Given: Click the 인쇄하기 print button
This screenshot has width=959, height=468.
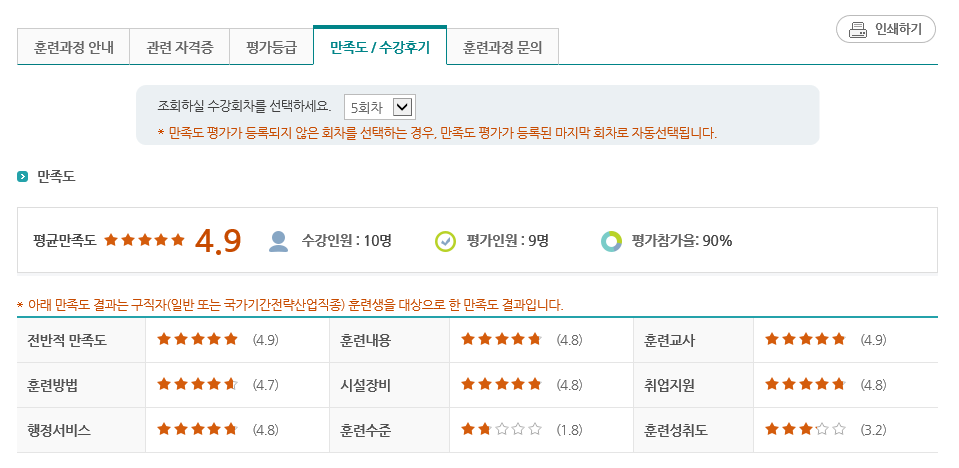Looking at the screenshot, I should (886, 29).
